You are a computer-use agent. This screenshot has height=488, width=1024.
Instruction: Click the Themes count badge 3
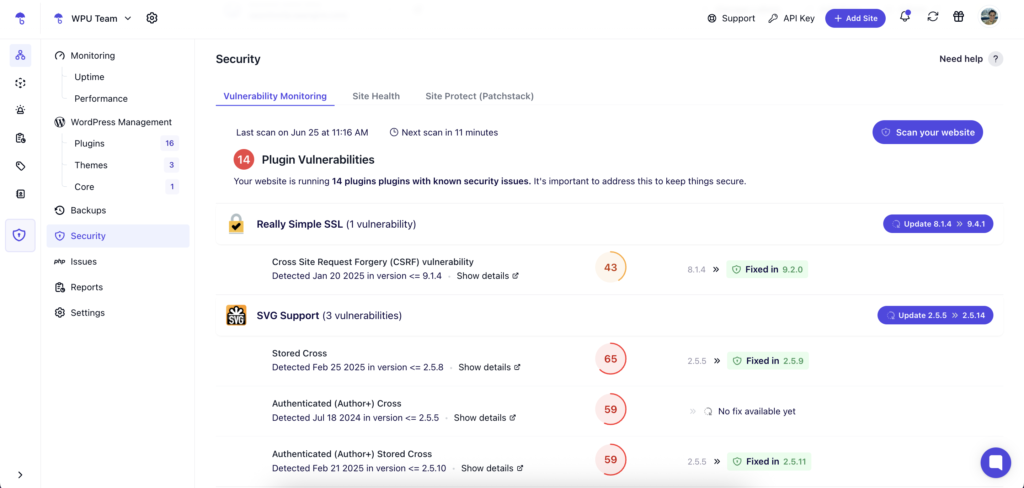pos(172,165)
